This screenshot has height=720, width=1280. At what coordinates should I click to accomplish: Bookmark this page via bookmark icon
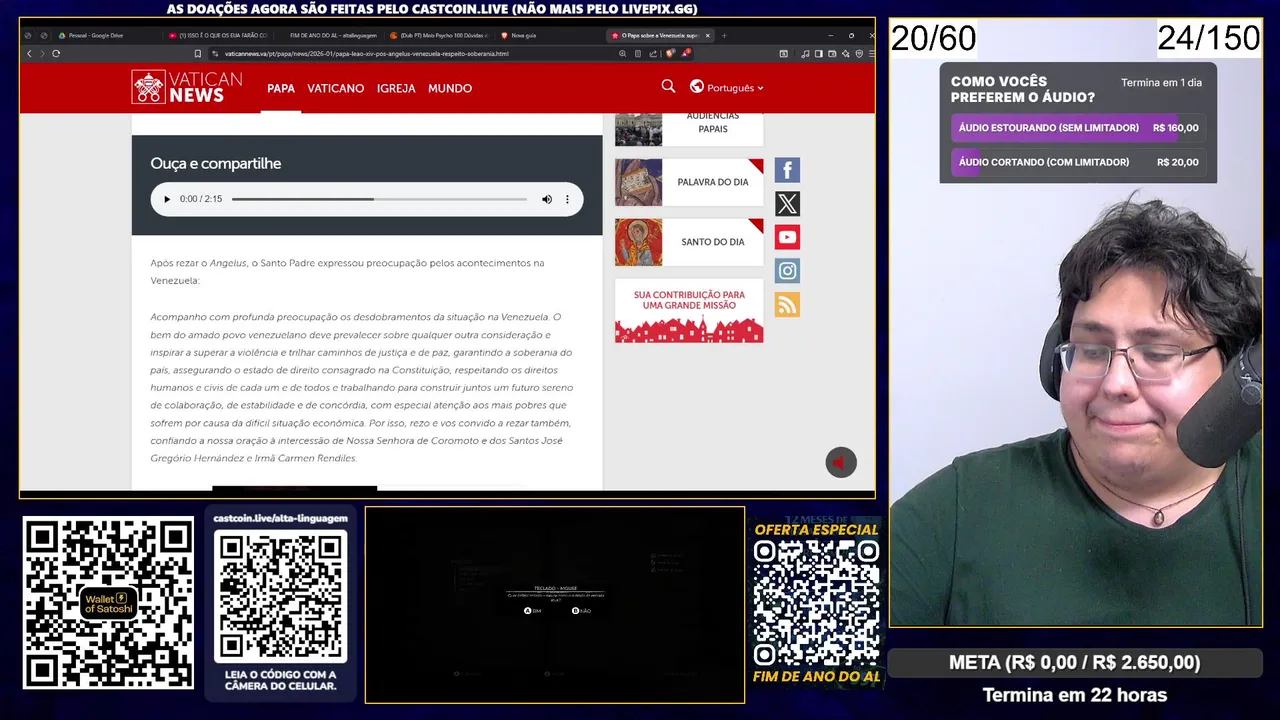[x=198, y=53]
